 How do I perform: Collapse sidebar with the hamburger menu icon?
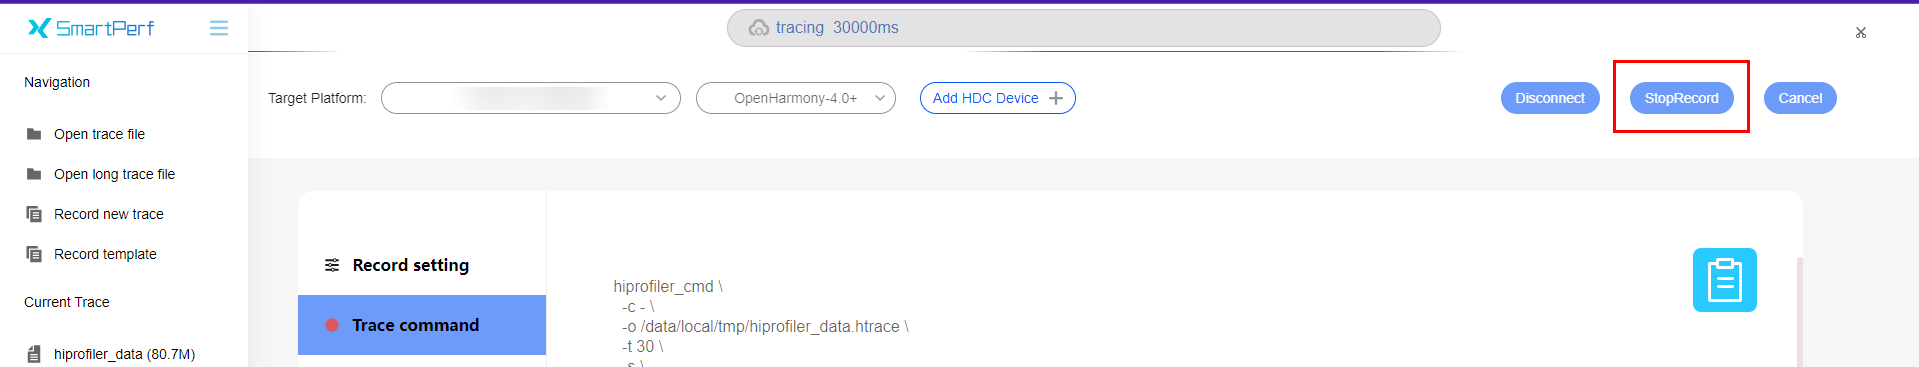click(219, 28)
